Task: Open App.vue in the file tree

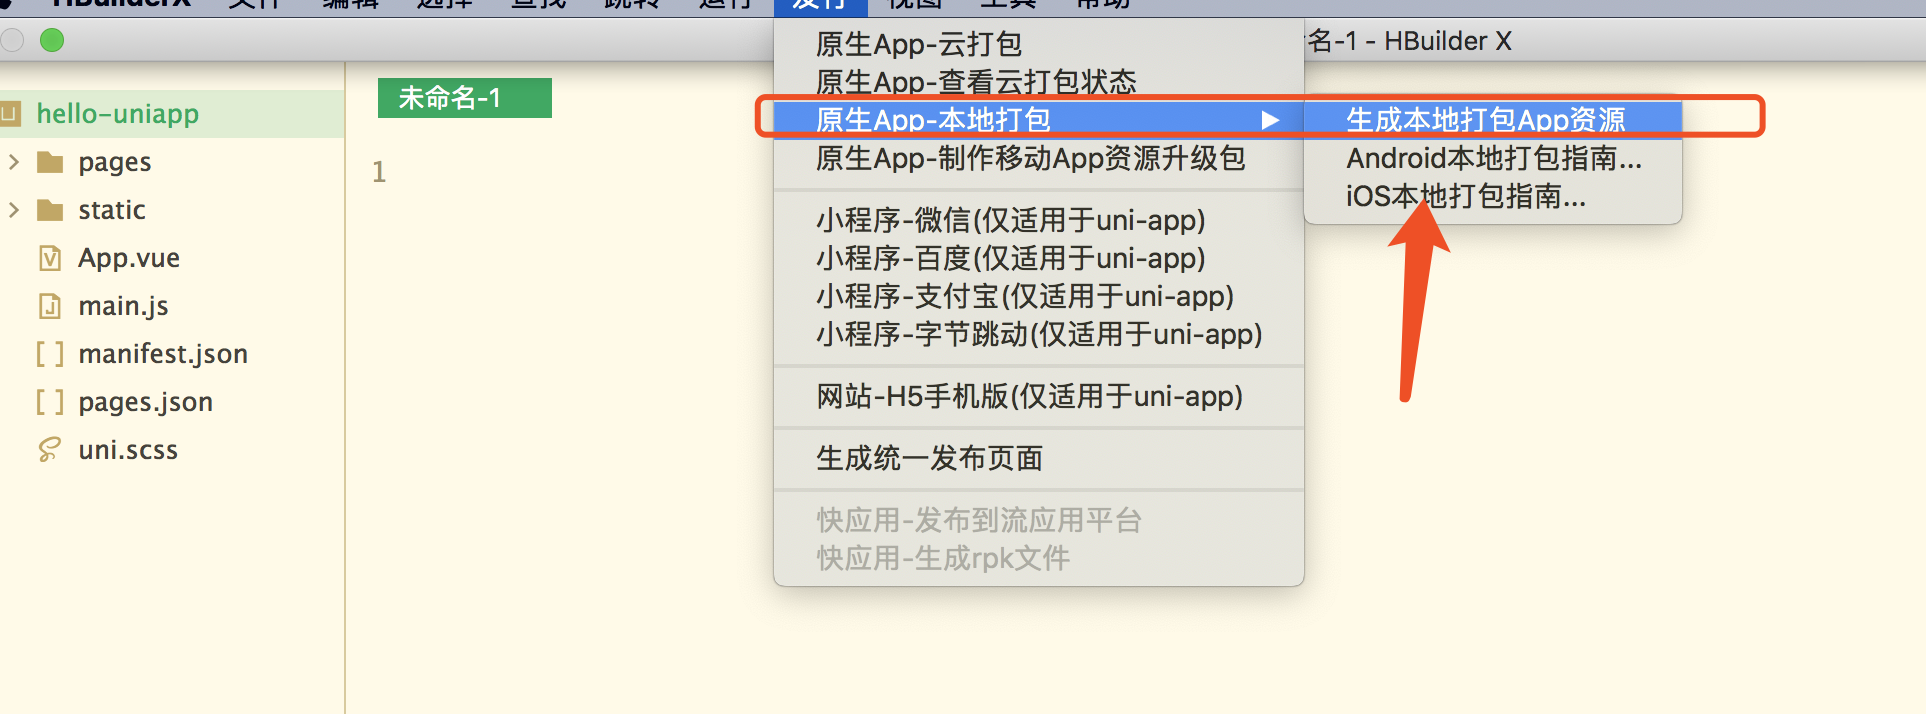Action: point(129,258)
